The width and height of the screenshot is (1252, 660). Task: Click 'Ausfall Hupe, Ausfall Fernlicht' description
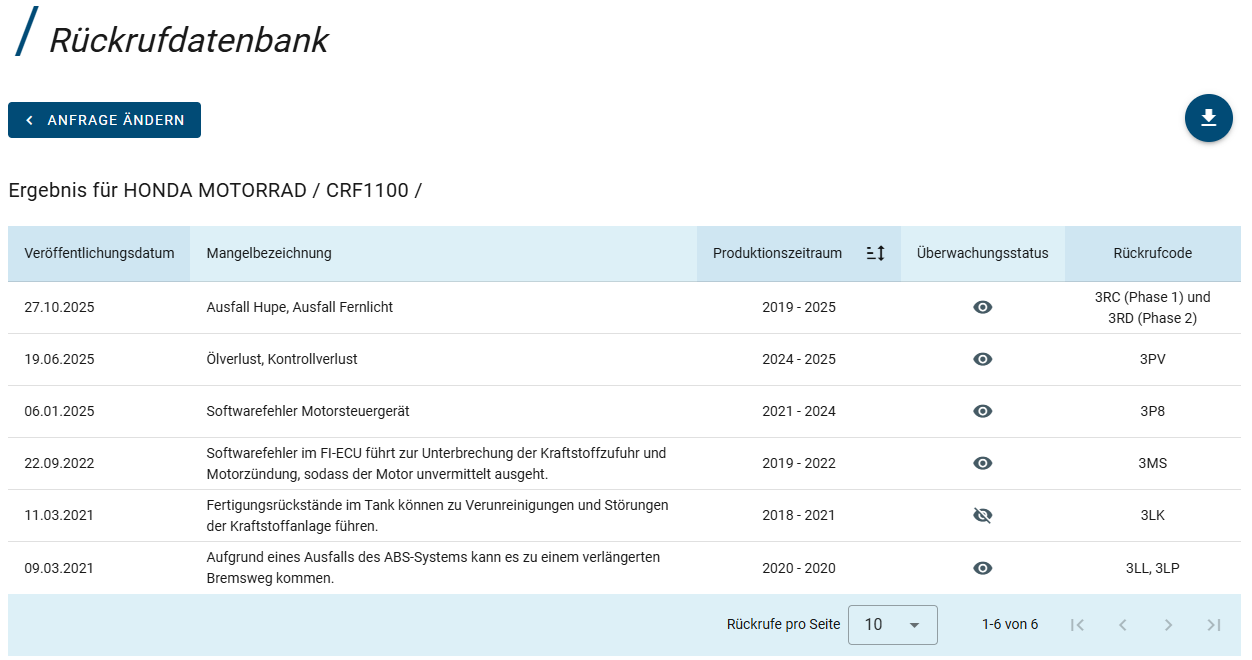point(300,307)
